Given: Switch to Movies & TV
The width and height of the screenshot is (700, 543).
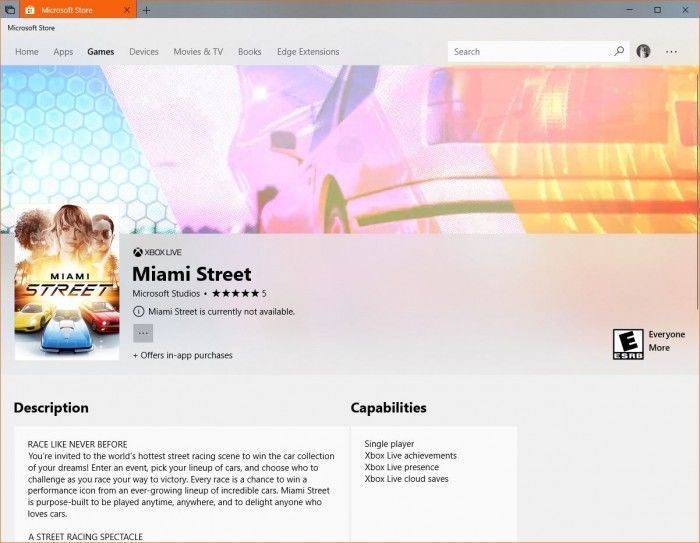Looking at the screenshot, I should pyautogui.click(x=198, y=52).
